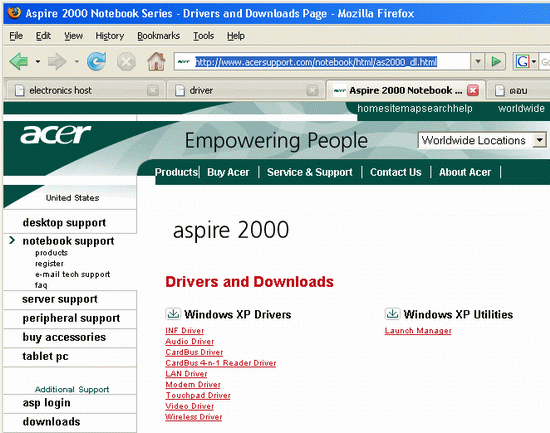Open the address bar URL history dropdown
The width and height of the screenshot is (550, 433).
tap(478, 62)
